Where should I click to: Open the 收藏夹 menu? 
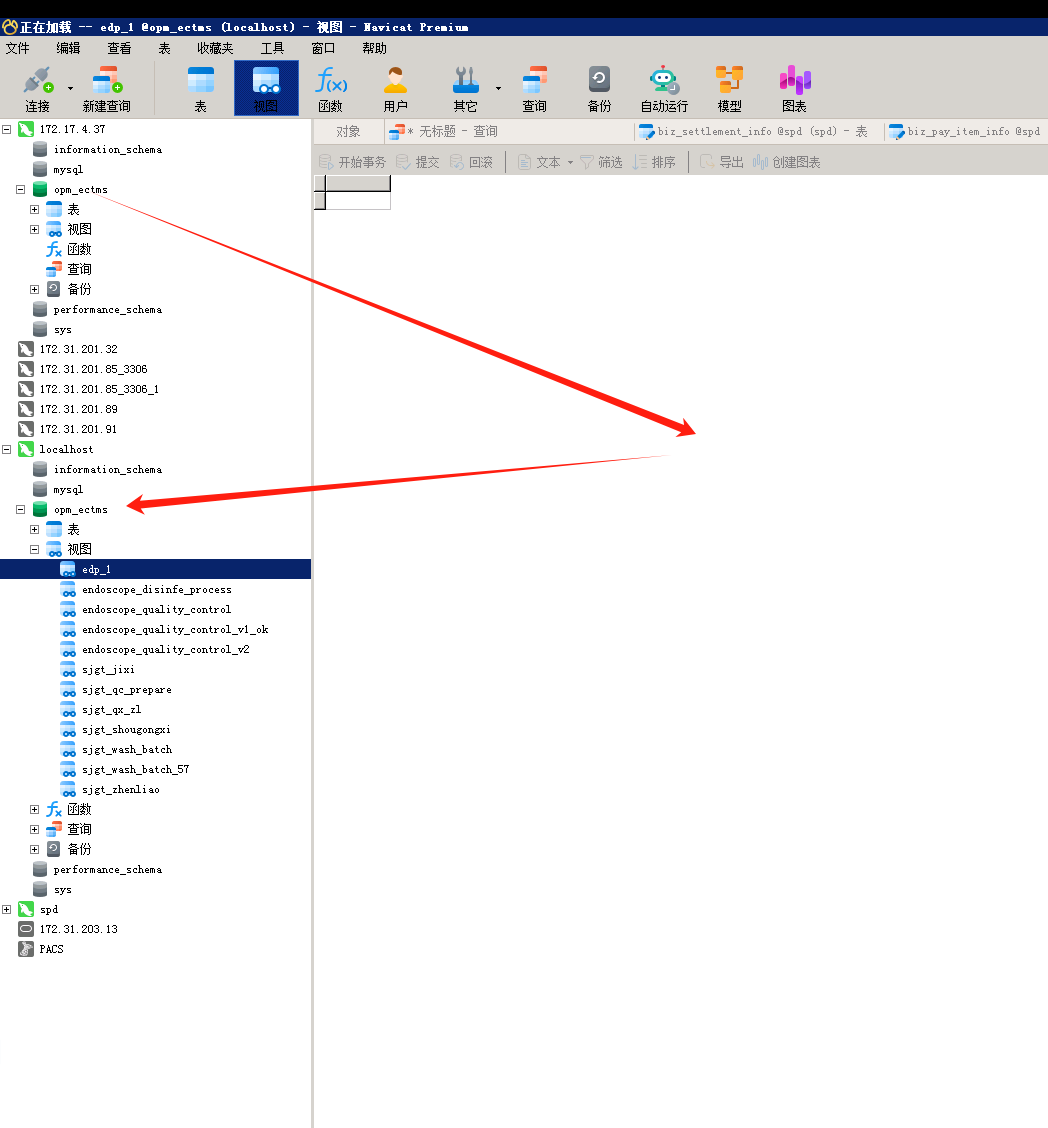coord(215,48)
